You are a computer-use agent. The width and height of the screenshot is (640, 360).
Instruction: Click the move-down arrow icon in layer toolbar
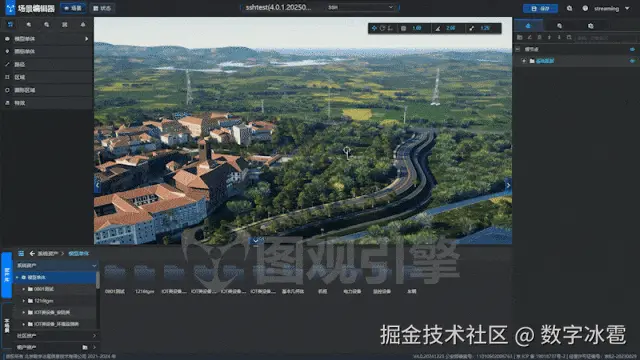(x=559, y=38)
